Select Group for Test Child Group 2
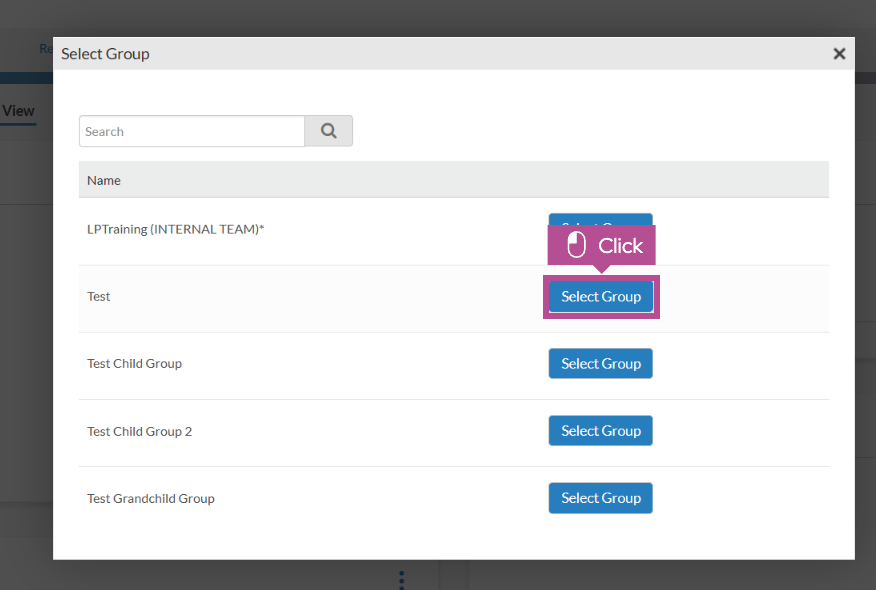This screenshot has width=876, height=590. [x=601, y=431]
